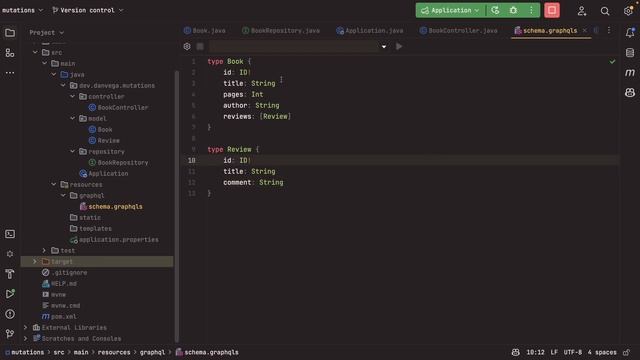Select Review class in project tree
Screen dimensions: 640x360
point(109,140)
